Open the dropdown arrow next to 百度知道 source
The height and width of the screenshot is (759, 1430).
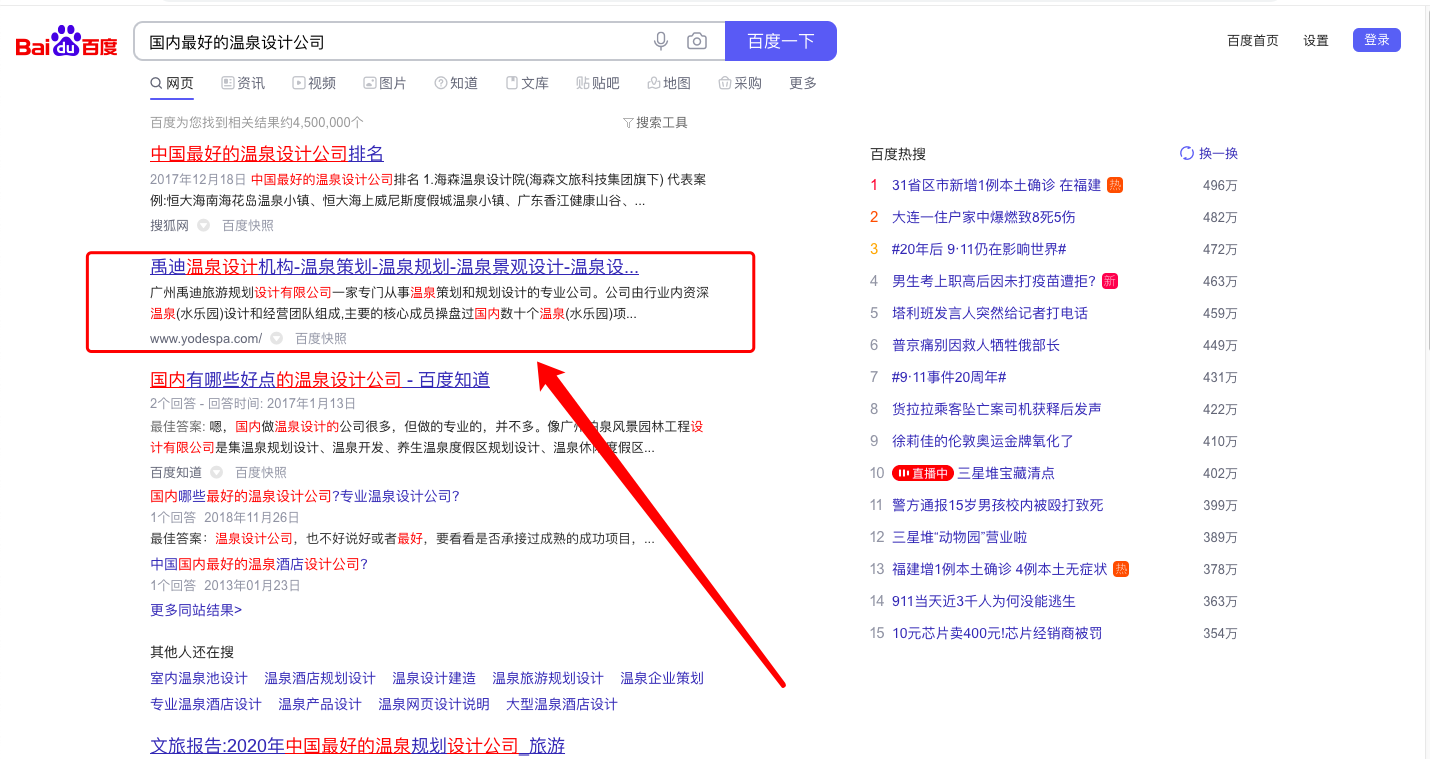[217, 473]
